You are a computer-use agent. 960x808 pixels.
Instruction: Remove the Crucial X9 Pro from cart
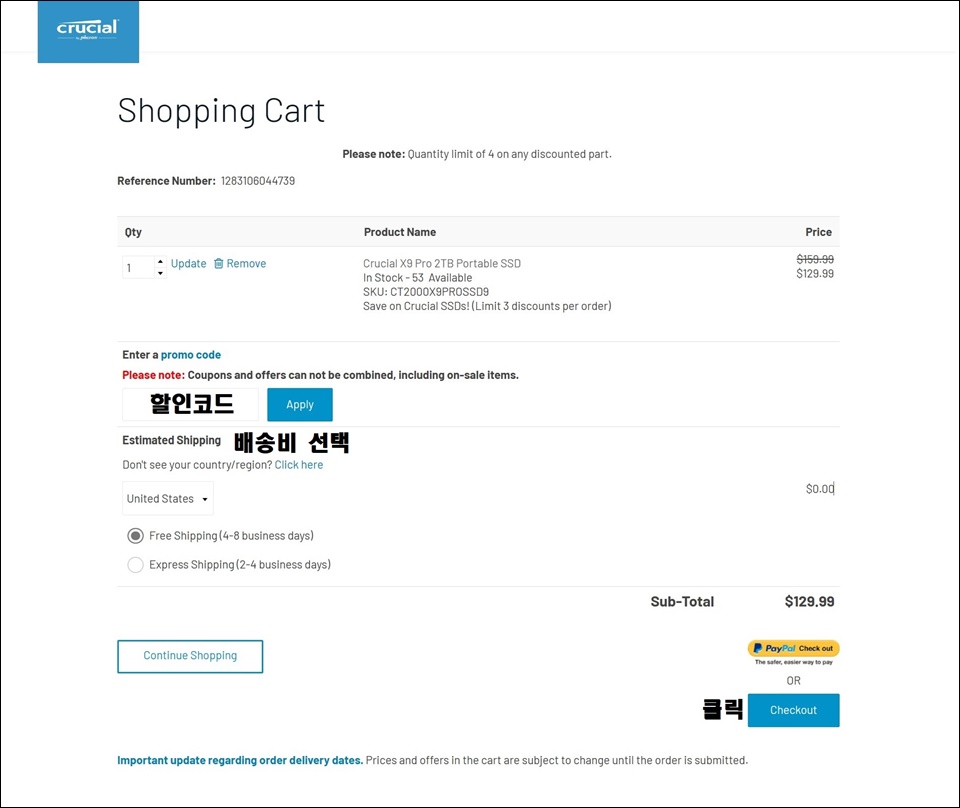click(246, 263)
